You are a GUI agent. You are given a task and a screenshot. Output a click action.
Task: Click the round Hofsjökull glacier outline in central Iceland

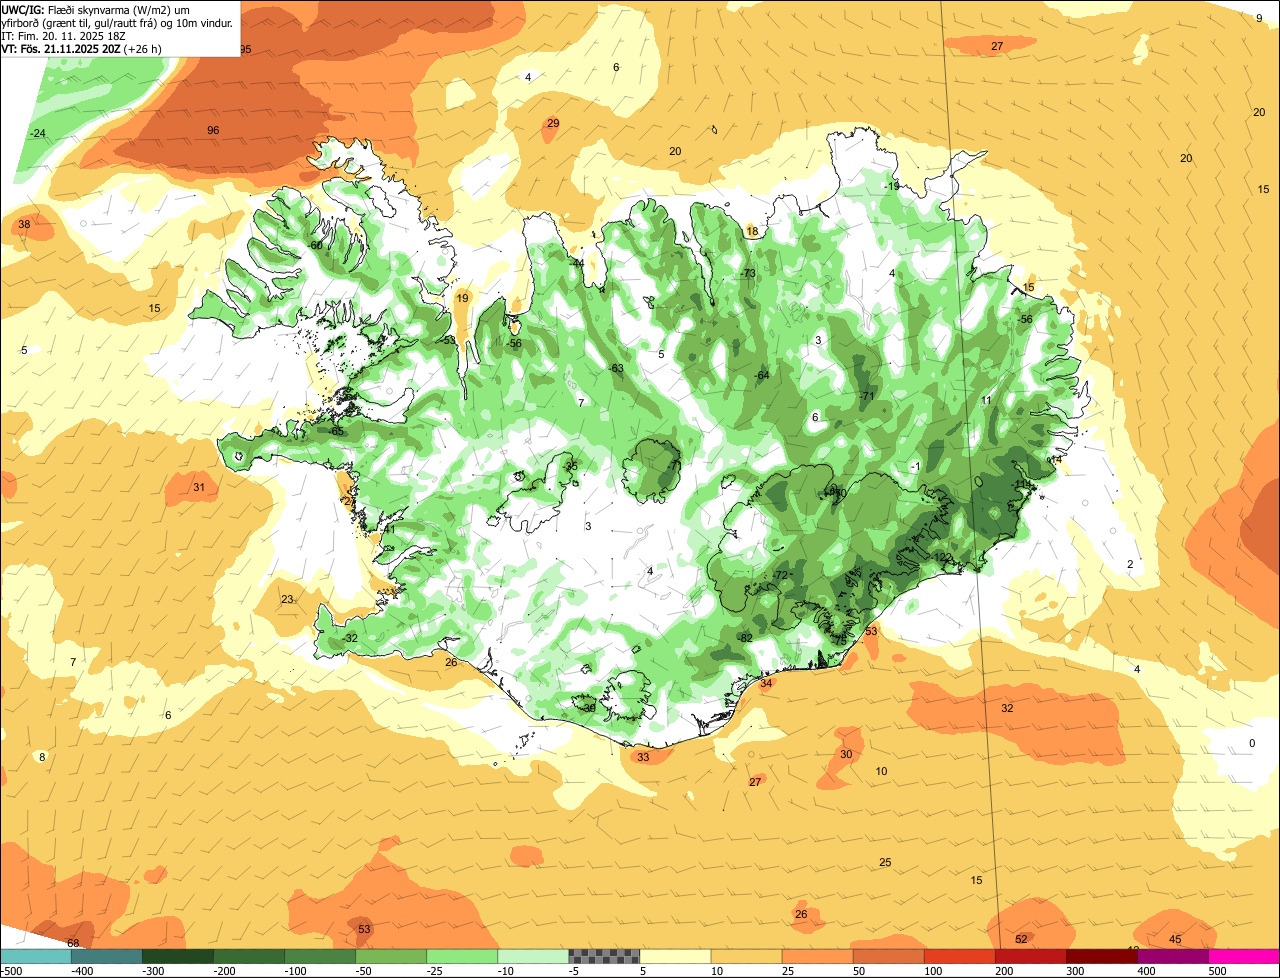click(x=652, y=470)
